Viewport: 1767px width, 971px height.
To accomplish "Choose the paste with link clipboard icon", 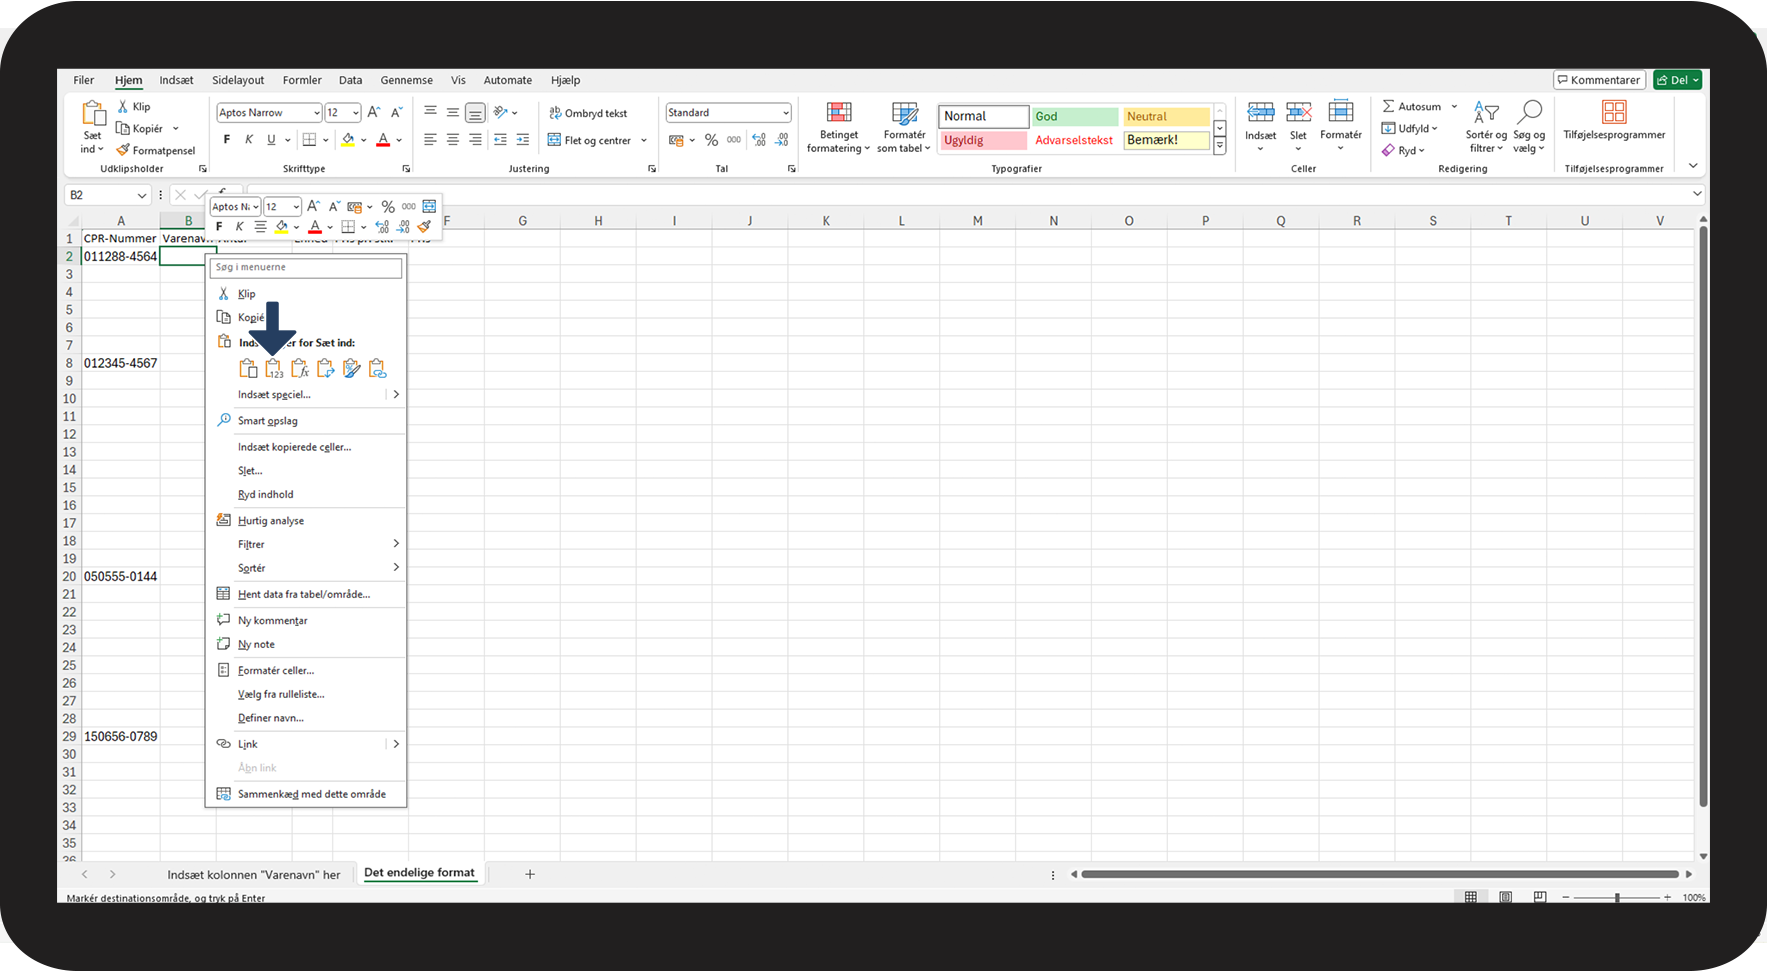I will click(377, 369).
